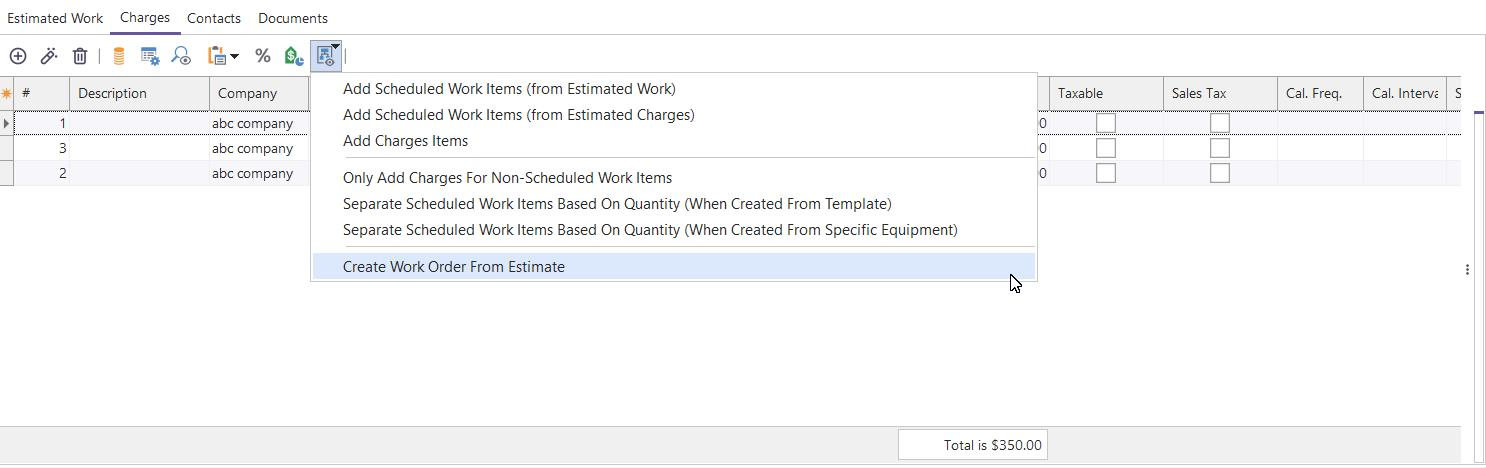
Task: Open the Documents tab
Action: pos(293,18)
